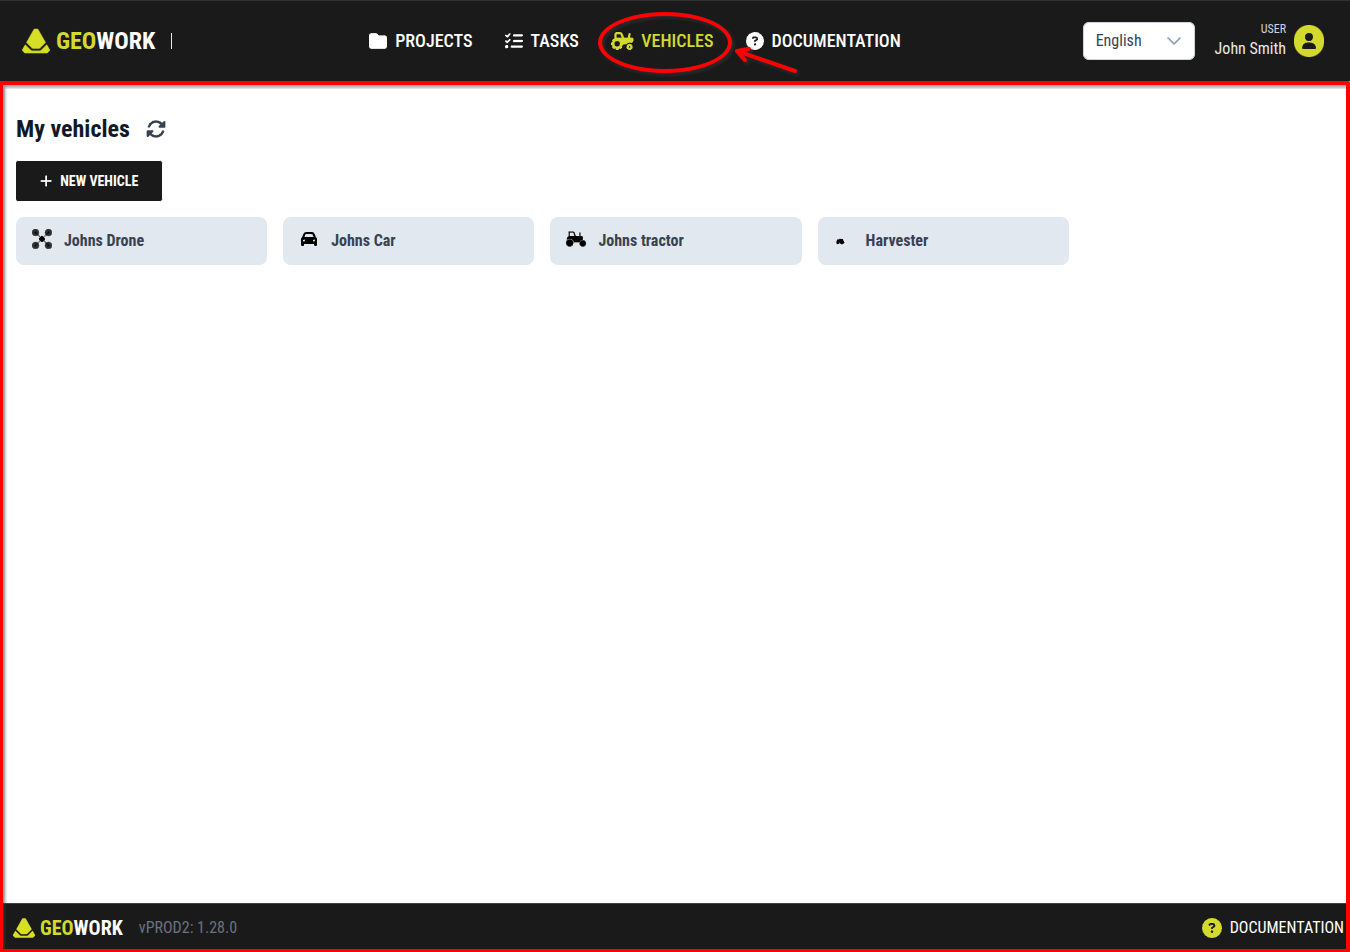Click the question mark icon in the header

(x=755, y=41)
